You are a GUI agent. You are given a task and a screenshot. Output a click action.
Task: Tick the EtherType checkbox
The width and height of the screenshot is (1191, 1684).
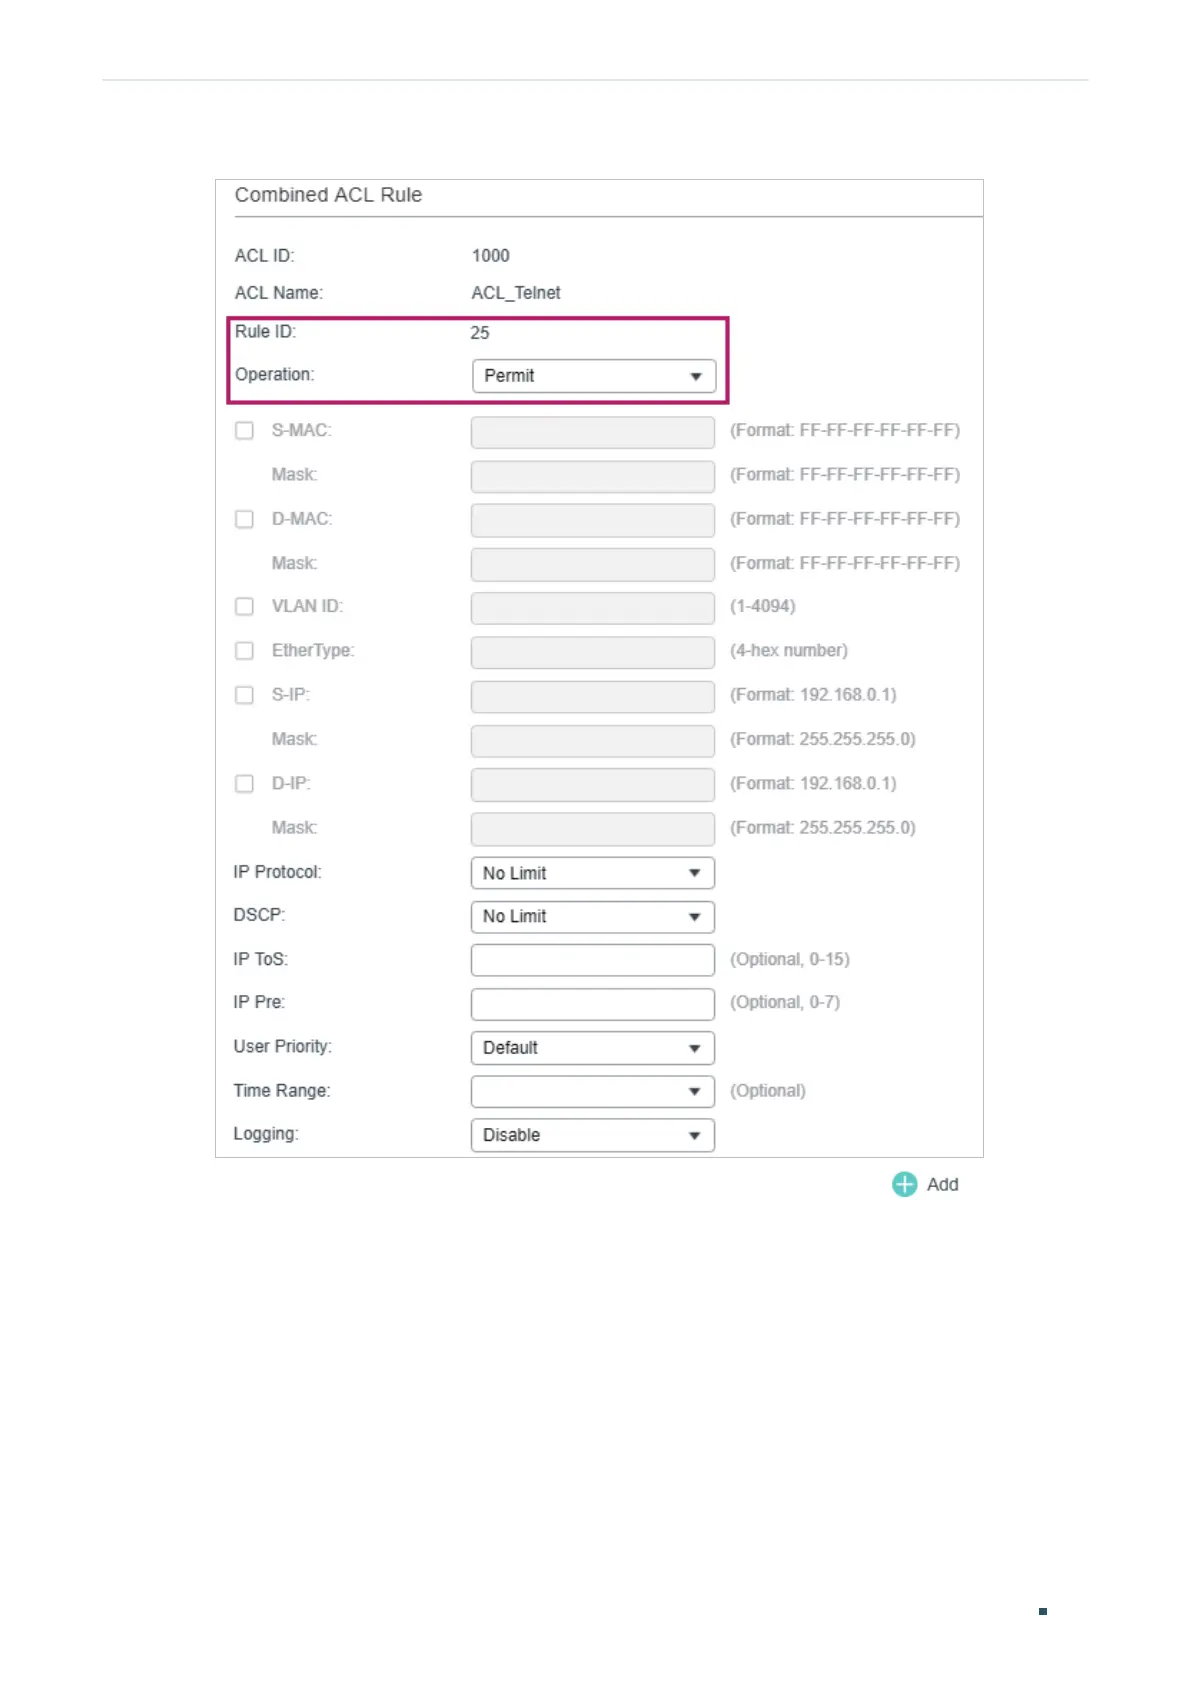coord(244,651)
